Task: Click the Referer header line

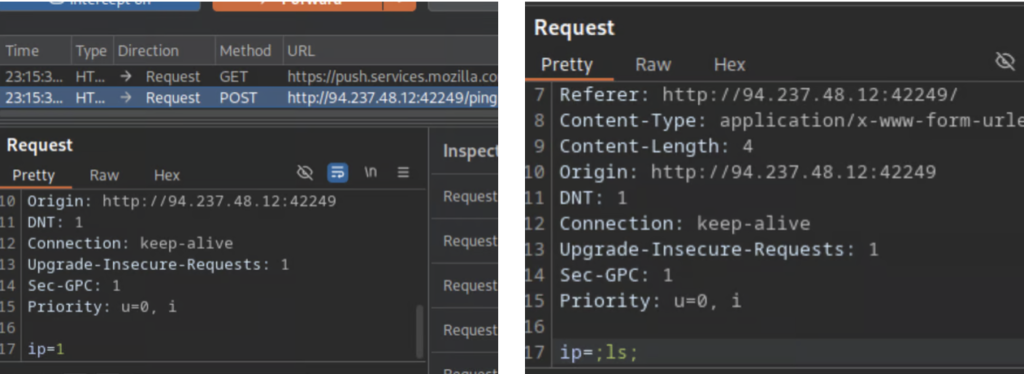Action: pyautogui.click(x=758, y=95)
